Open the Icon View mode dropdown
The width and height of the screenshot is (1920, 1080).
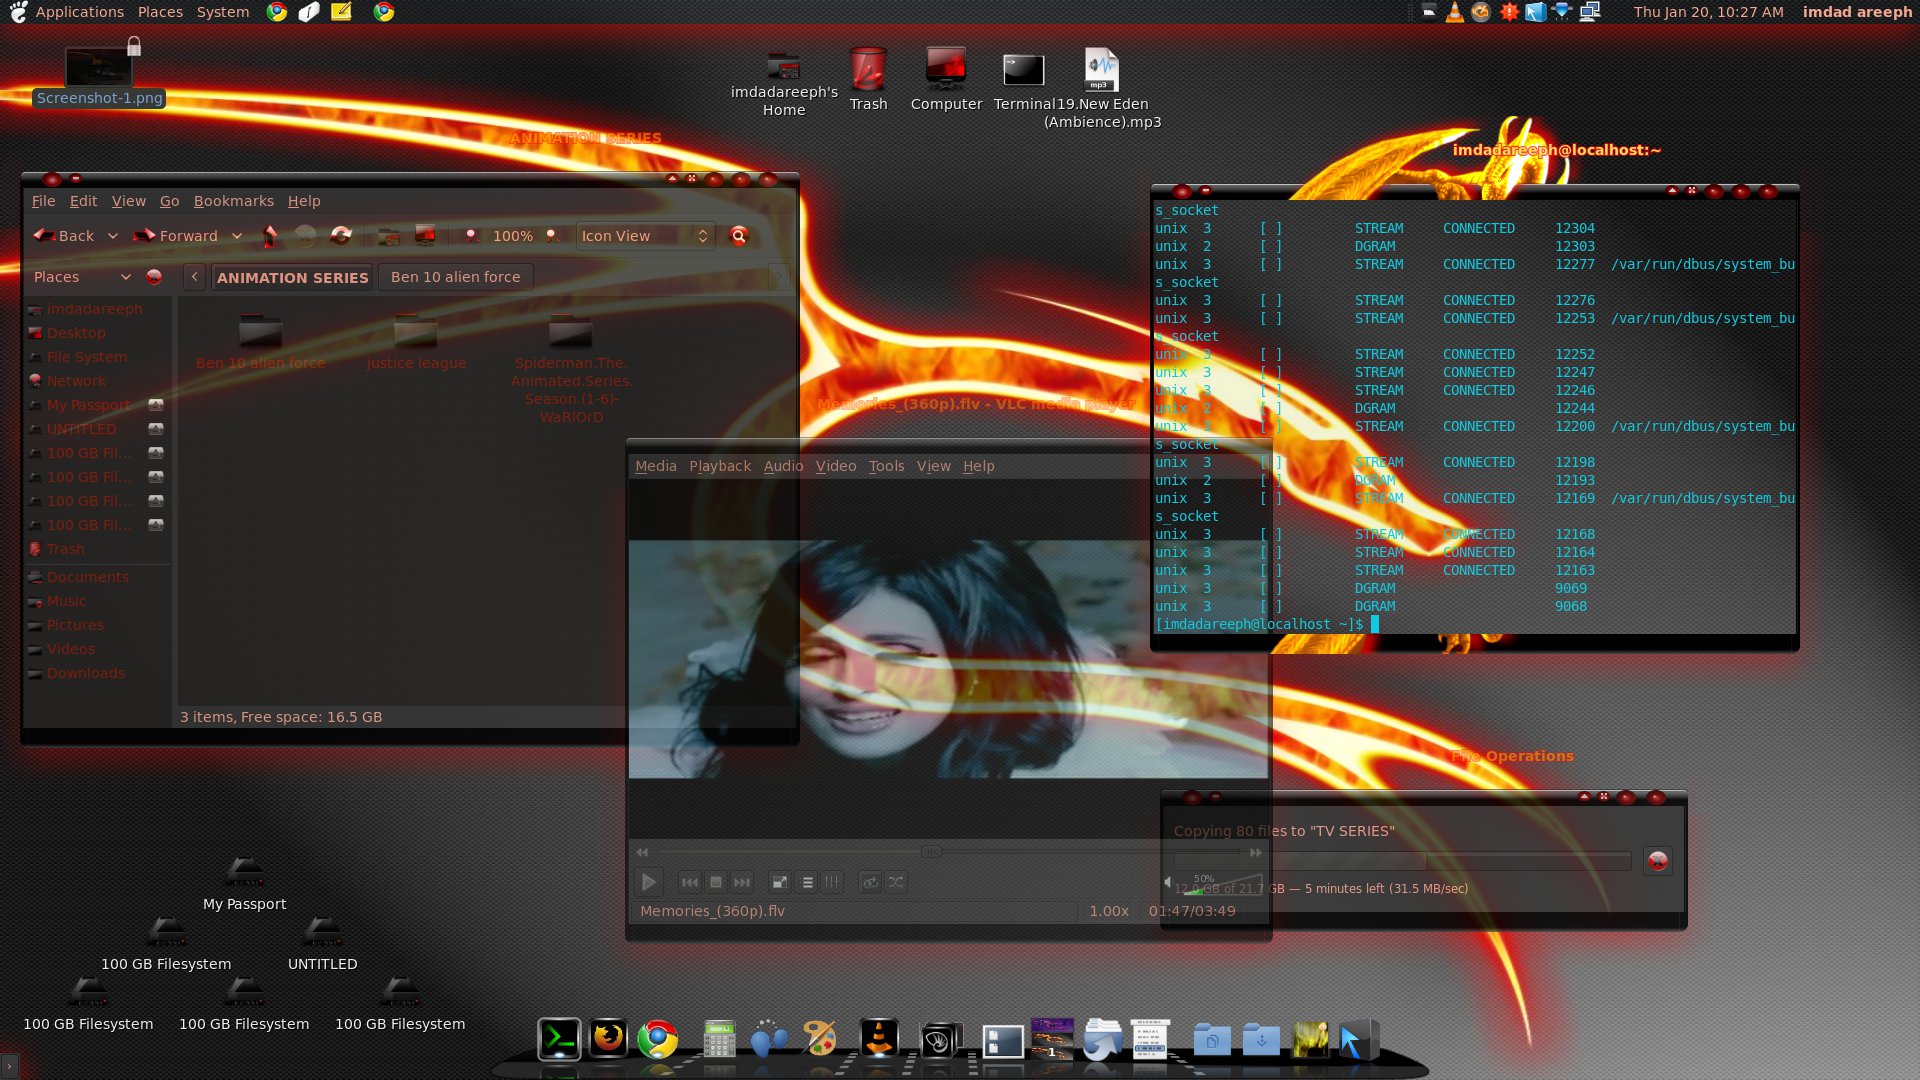pos(645,236)
